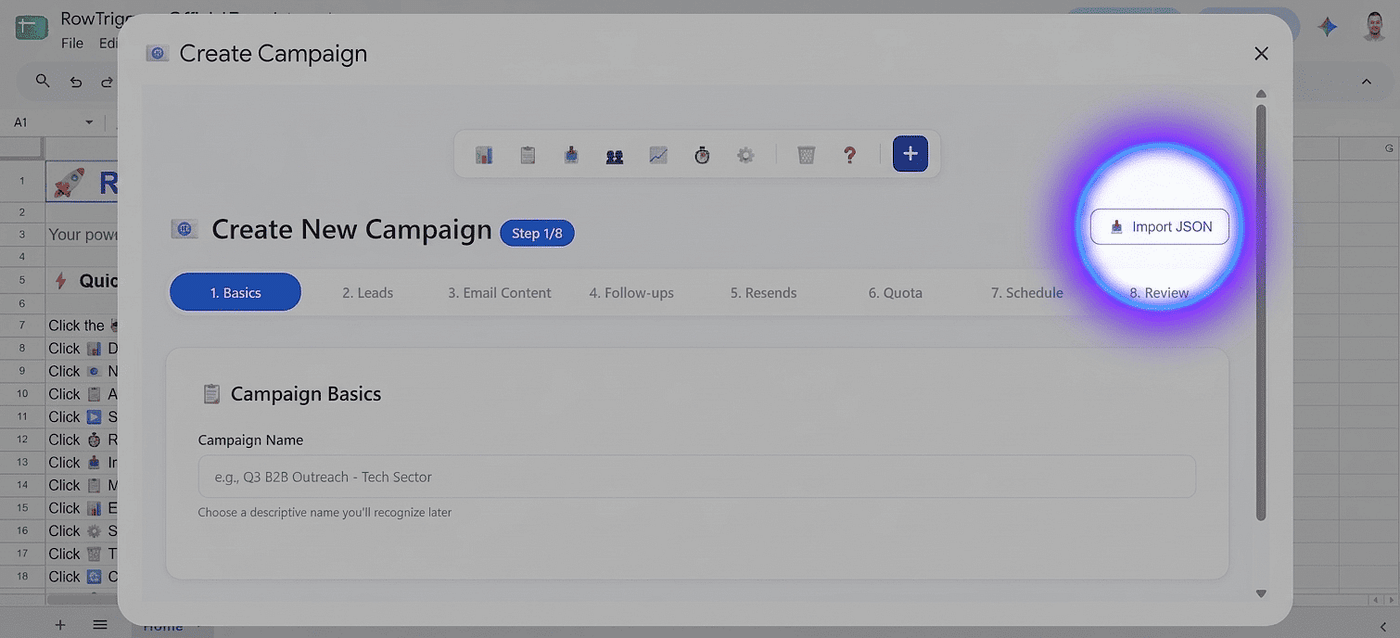This screenshot has height=638, width=1400.
Task: Open the 3. Email Content step
Action: point(499,293)
